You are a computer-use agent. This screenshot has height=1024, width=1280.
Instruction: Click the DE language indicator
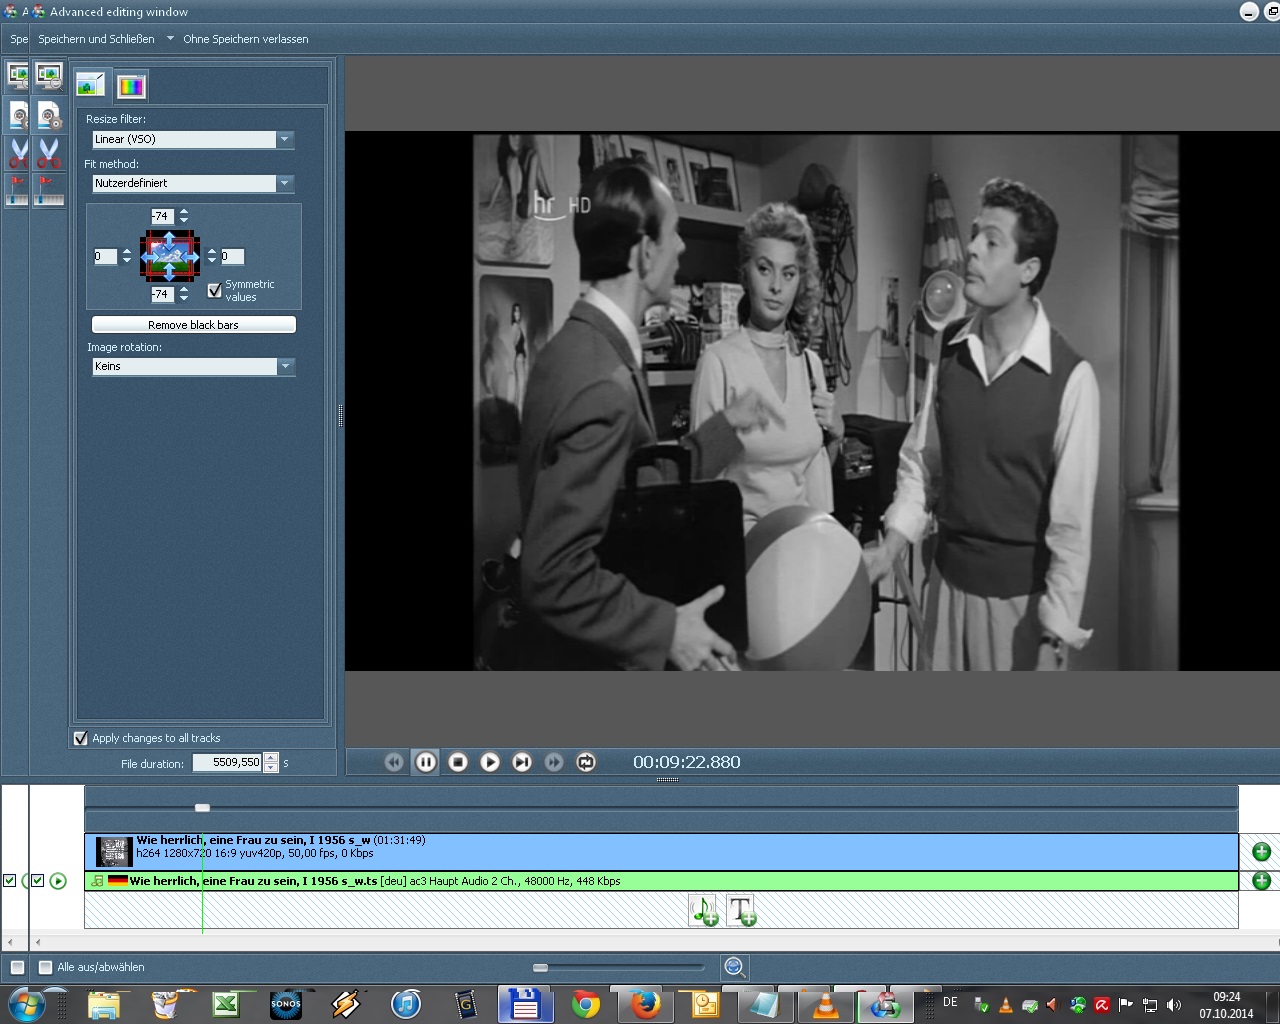(x=950, y=1002)
